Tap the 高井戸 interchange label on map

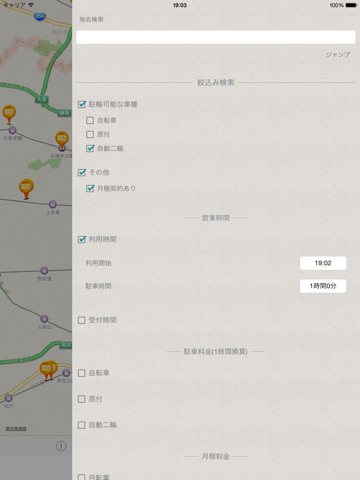point(66,345)
